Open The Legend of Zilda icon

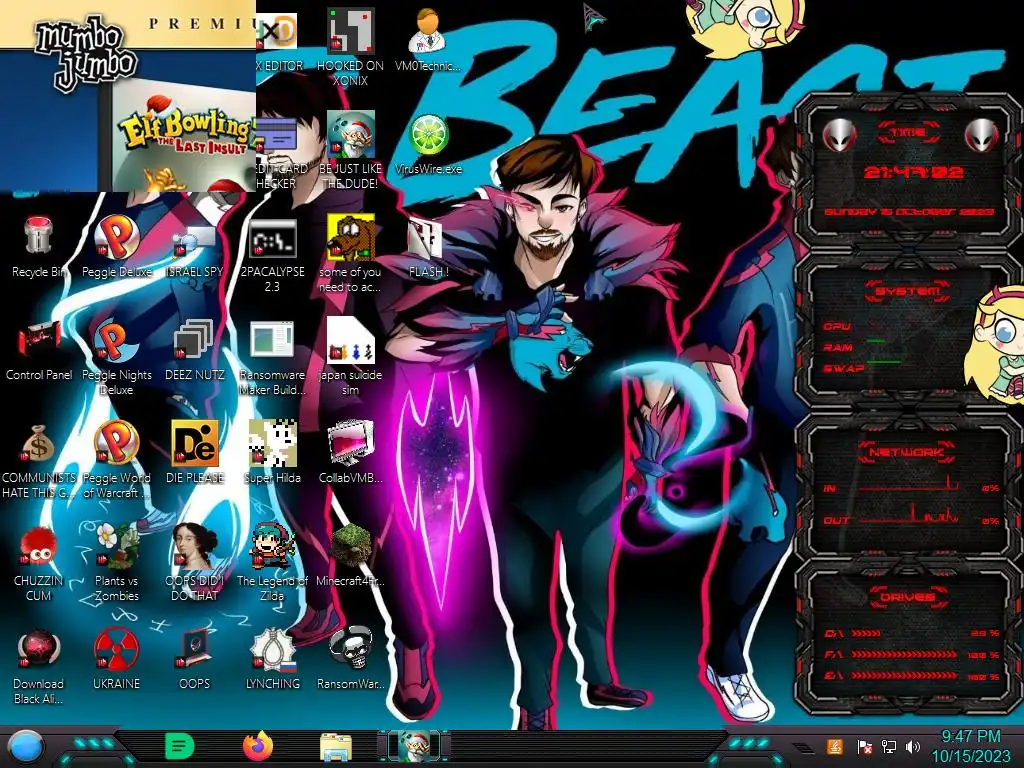tap(272, 564)
